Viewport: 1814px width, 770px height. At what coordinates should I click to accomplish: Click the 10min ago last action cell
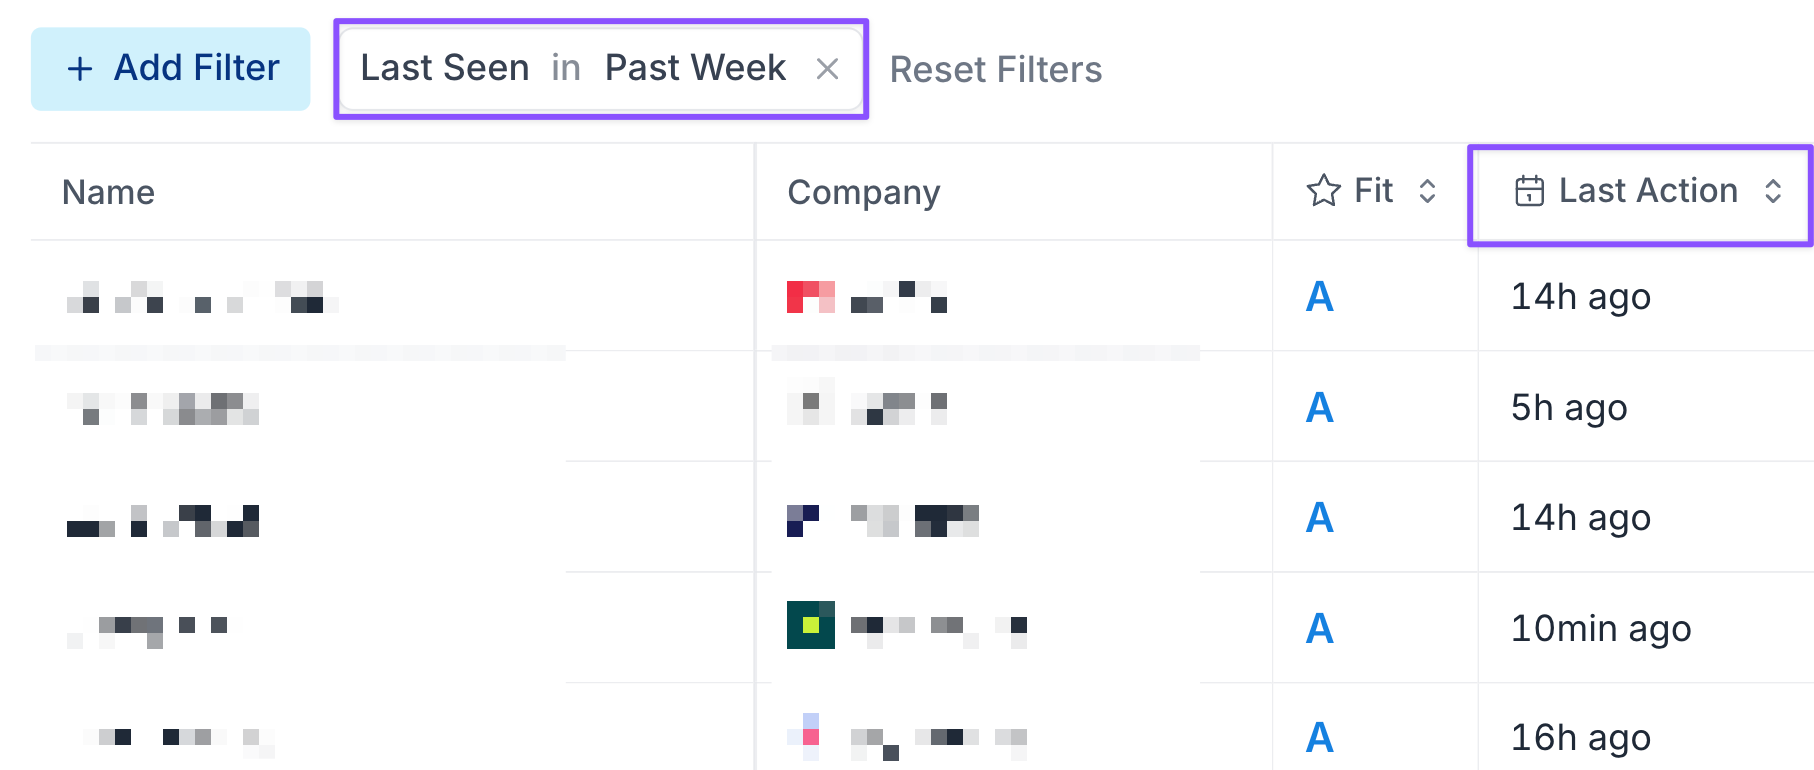point(1600,629)
